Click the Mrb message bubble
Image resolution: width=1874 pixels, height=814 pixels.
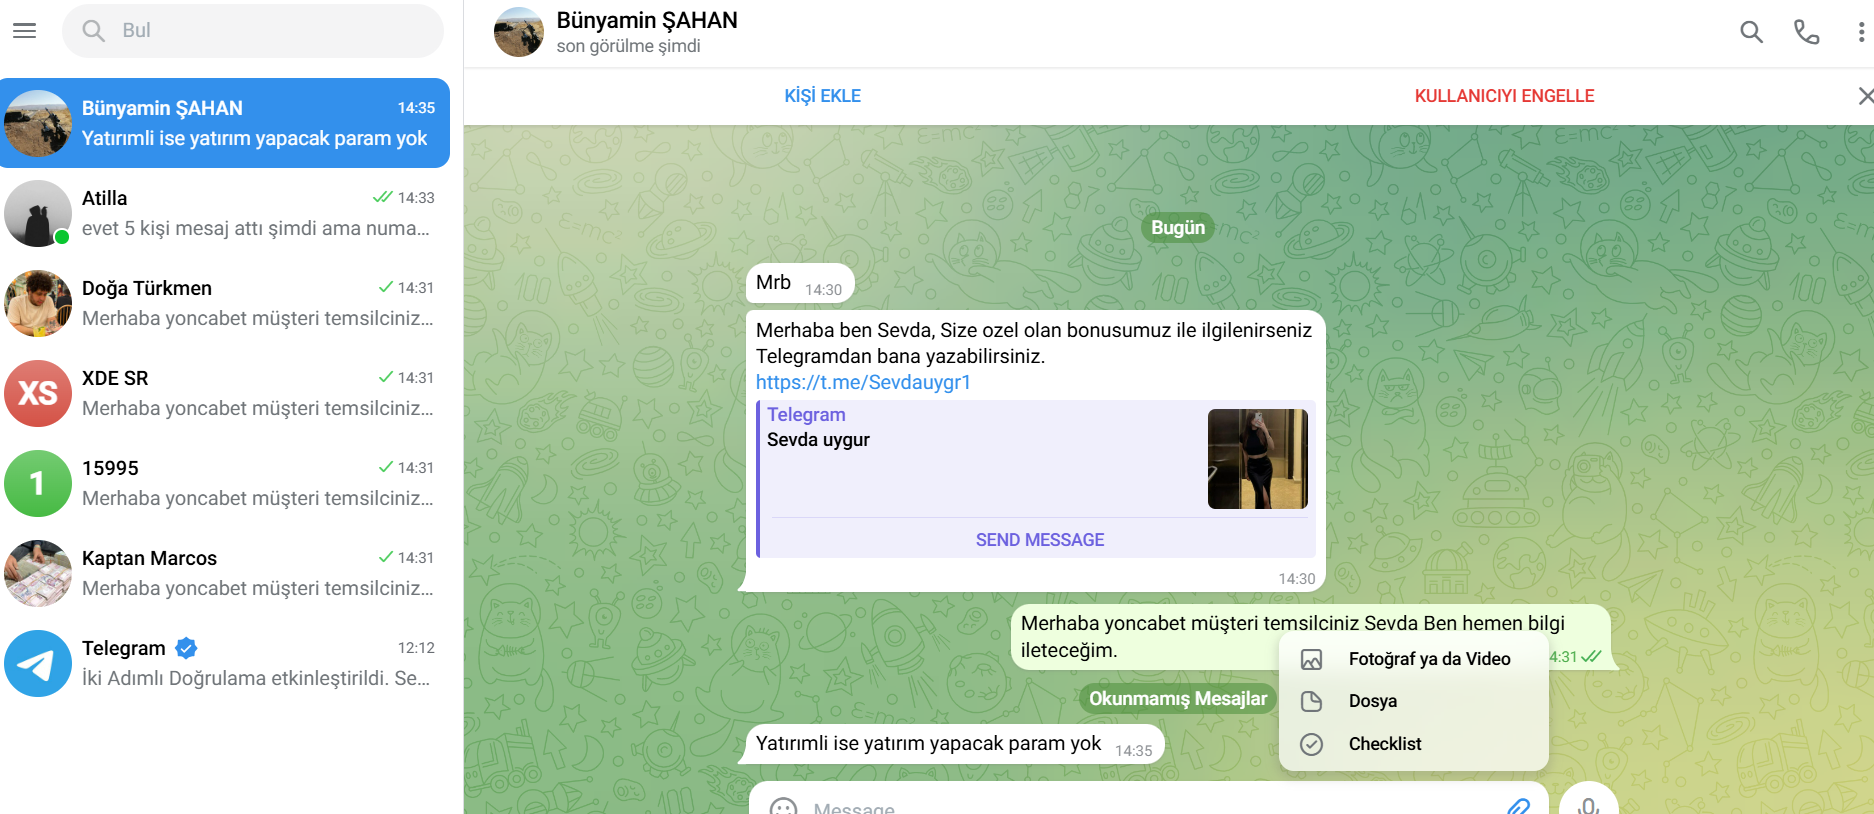pyautogui.click(x=800, y=284)
